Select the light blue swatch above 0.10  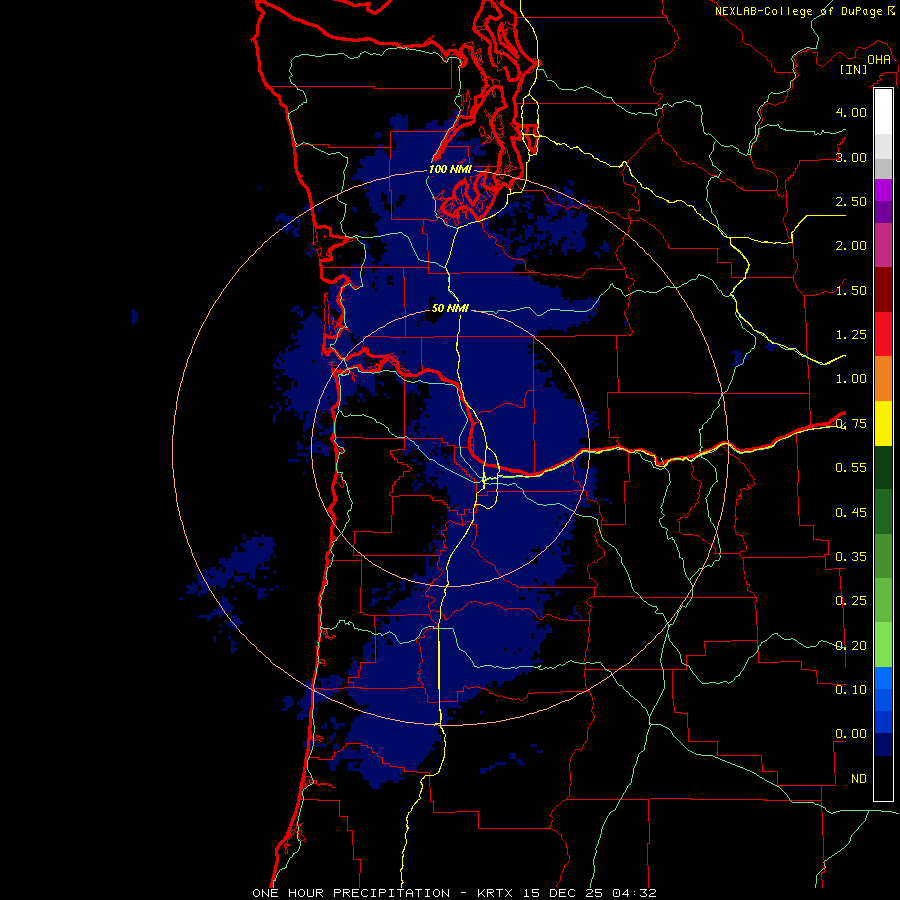coord(883,678)
